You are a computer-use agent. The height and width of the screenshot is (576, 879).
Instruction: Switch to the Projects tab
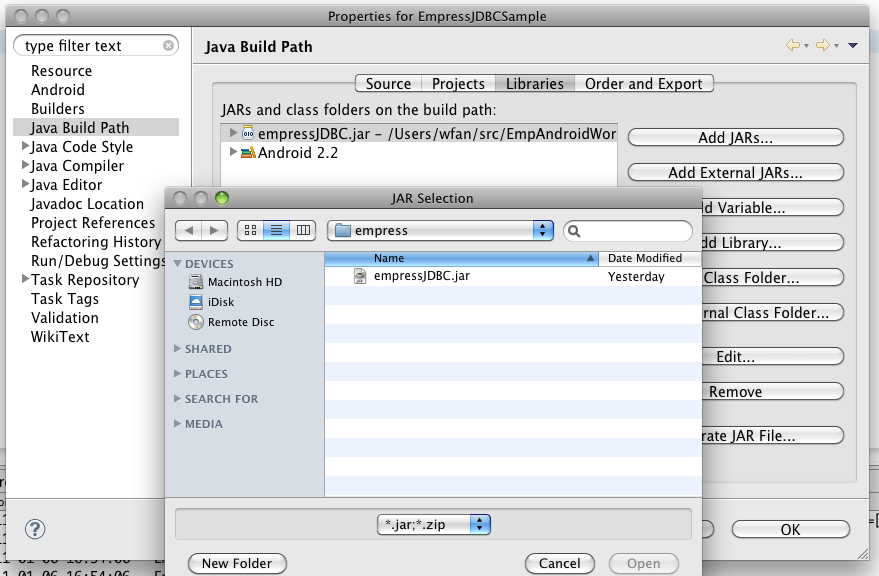458,84
